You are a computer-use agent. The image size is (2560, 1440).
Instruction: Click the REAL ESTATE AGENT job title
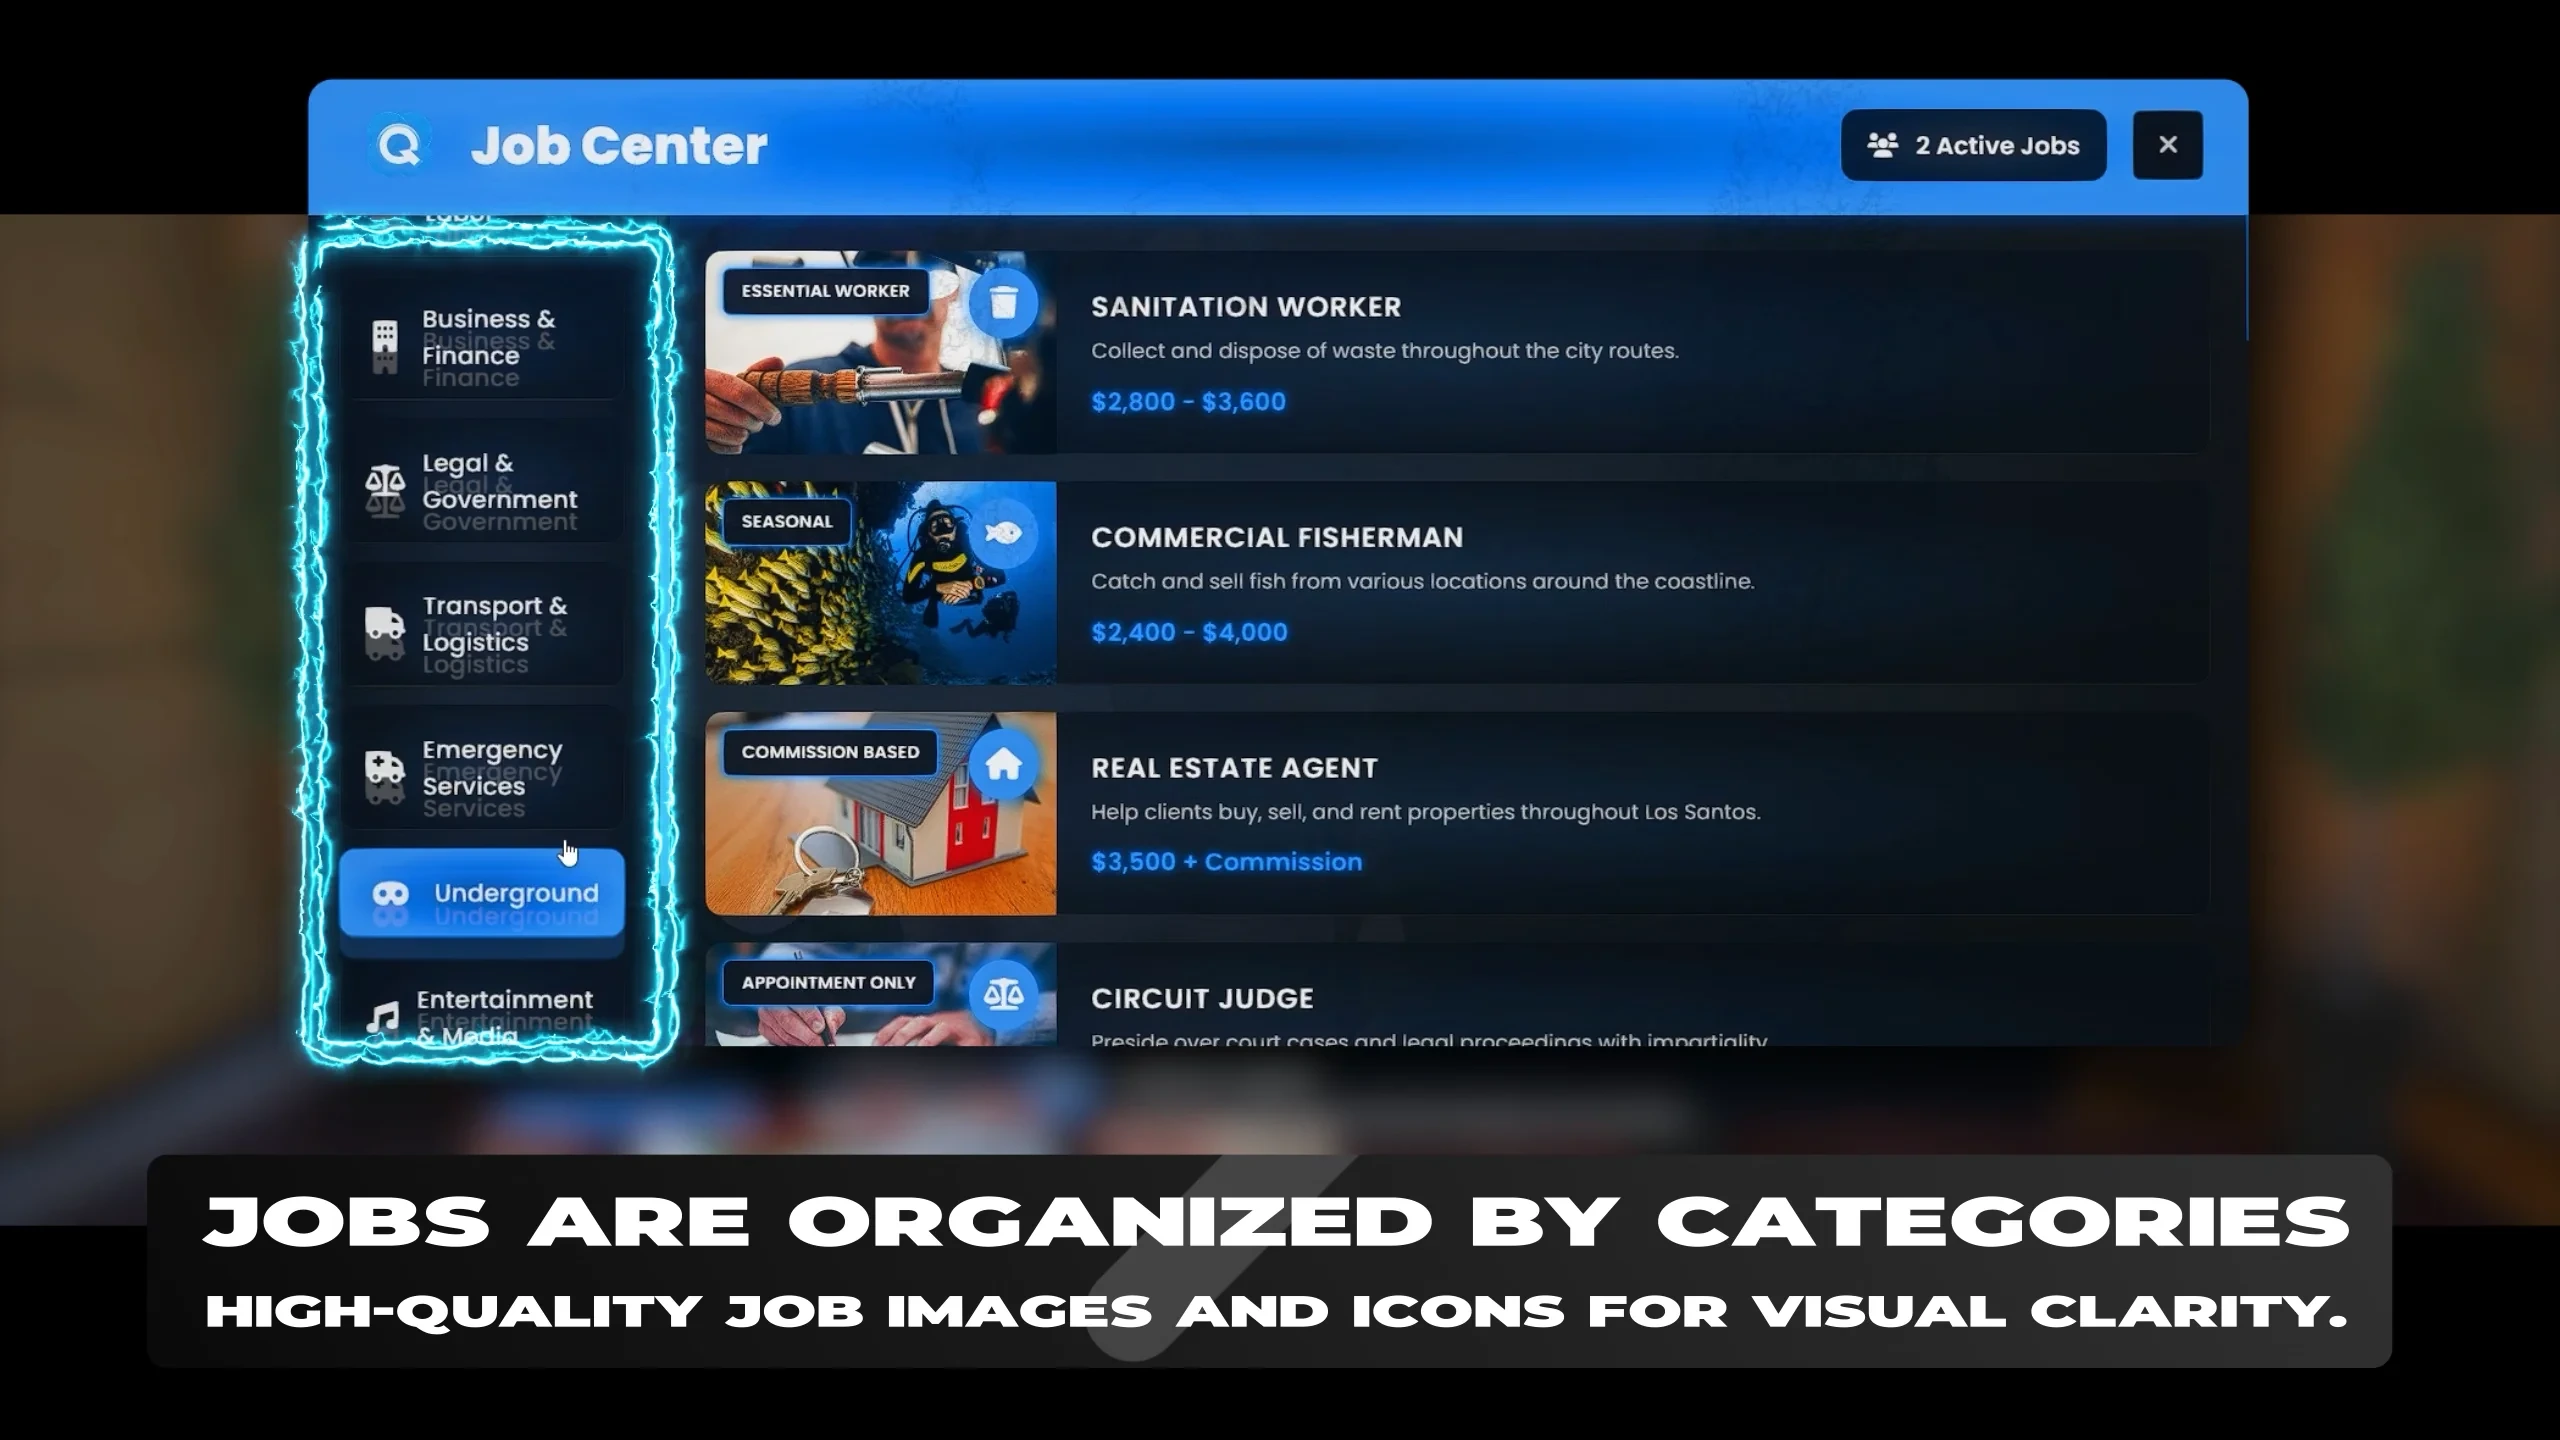[1234, 768]
